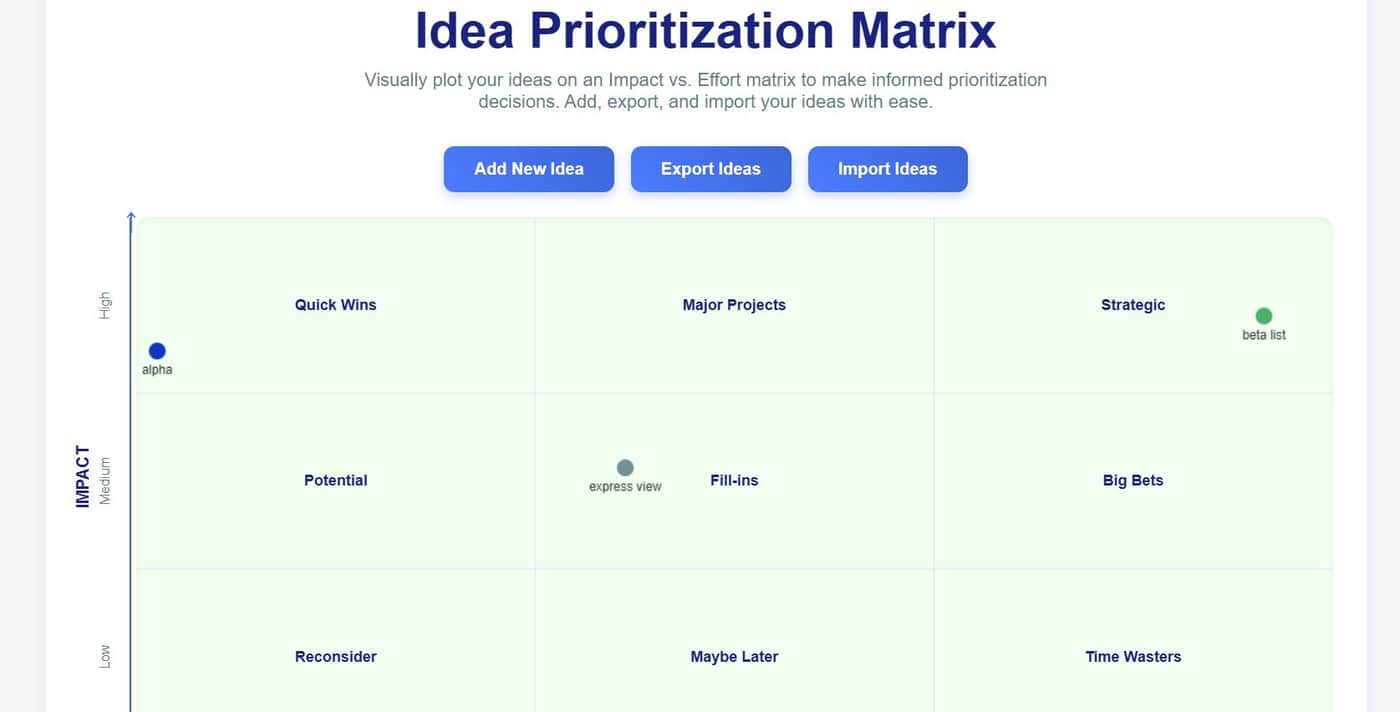Click the Reconsider cell label
The width and height of the screenshot is (1400, 712).
tap(336, 657)
